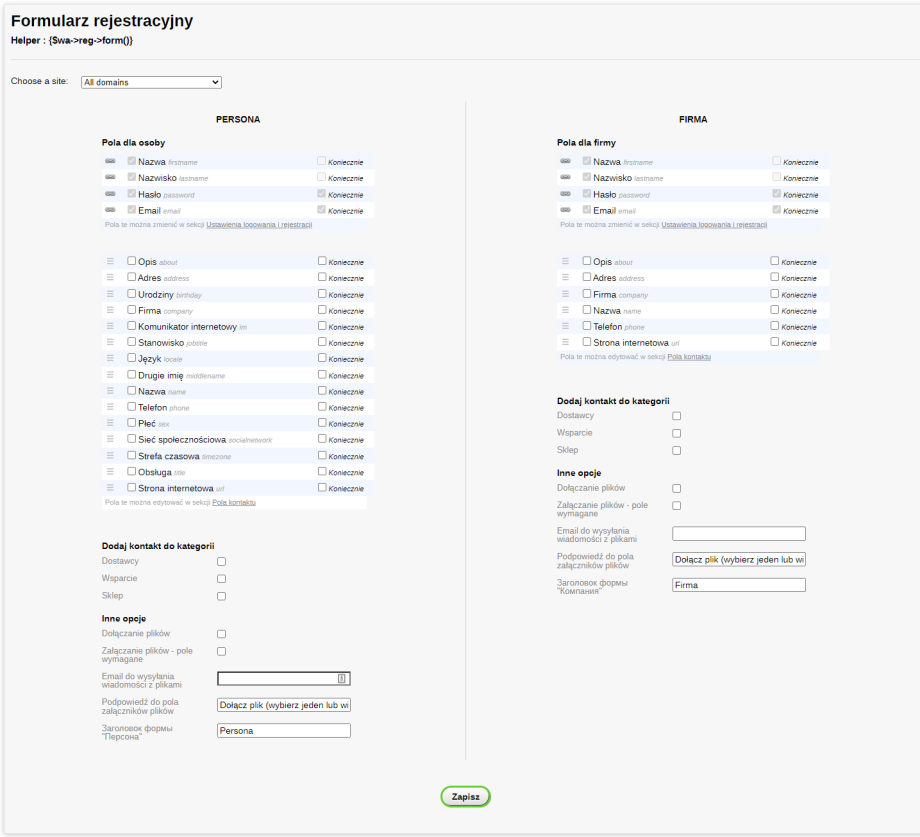The height and width of the screenshot is (837, 920).
Task: Check Dostawcy category in Persona section
Action: 222,562
